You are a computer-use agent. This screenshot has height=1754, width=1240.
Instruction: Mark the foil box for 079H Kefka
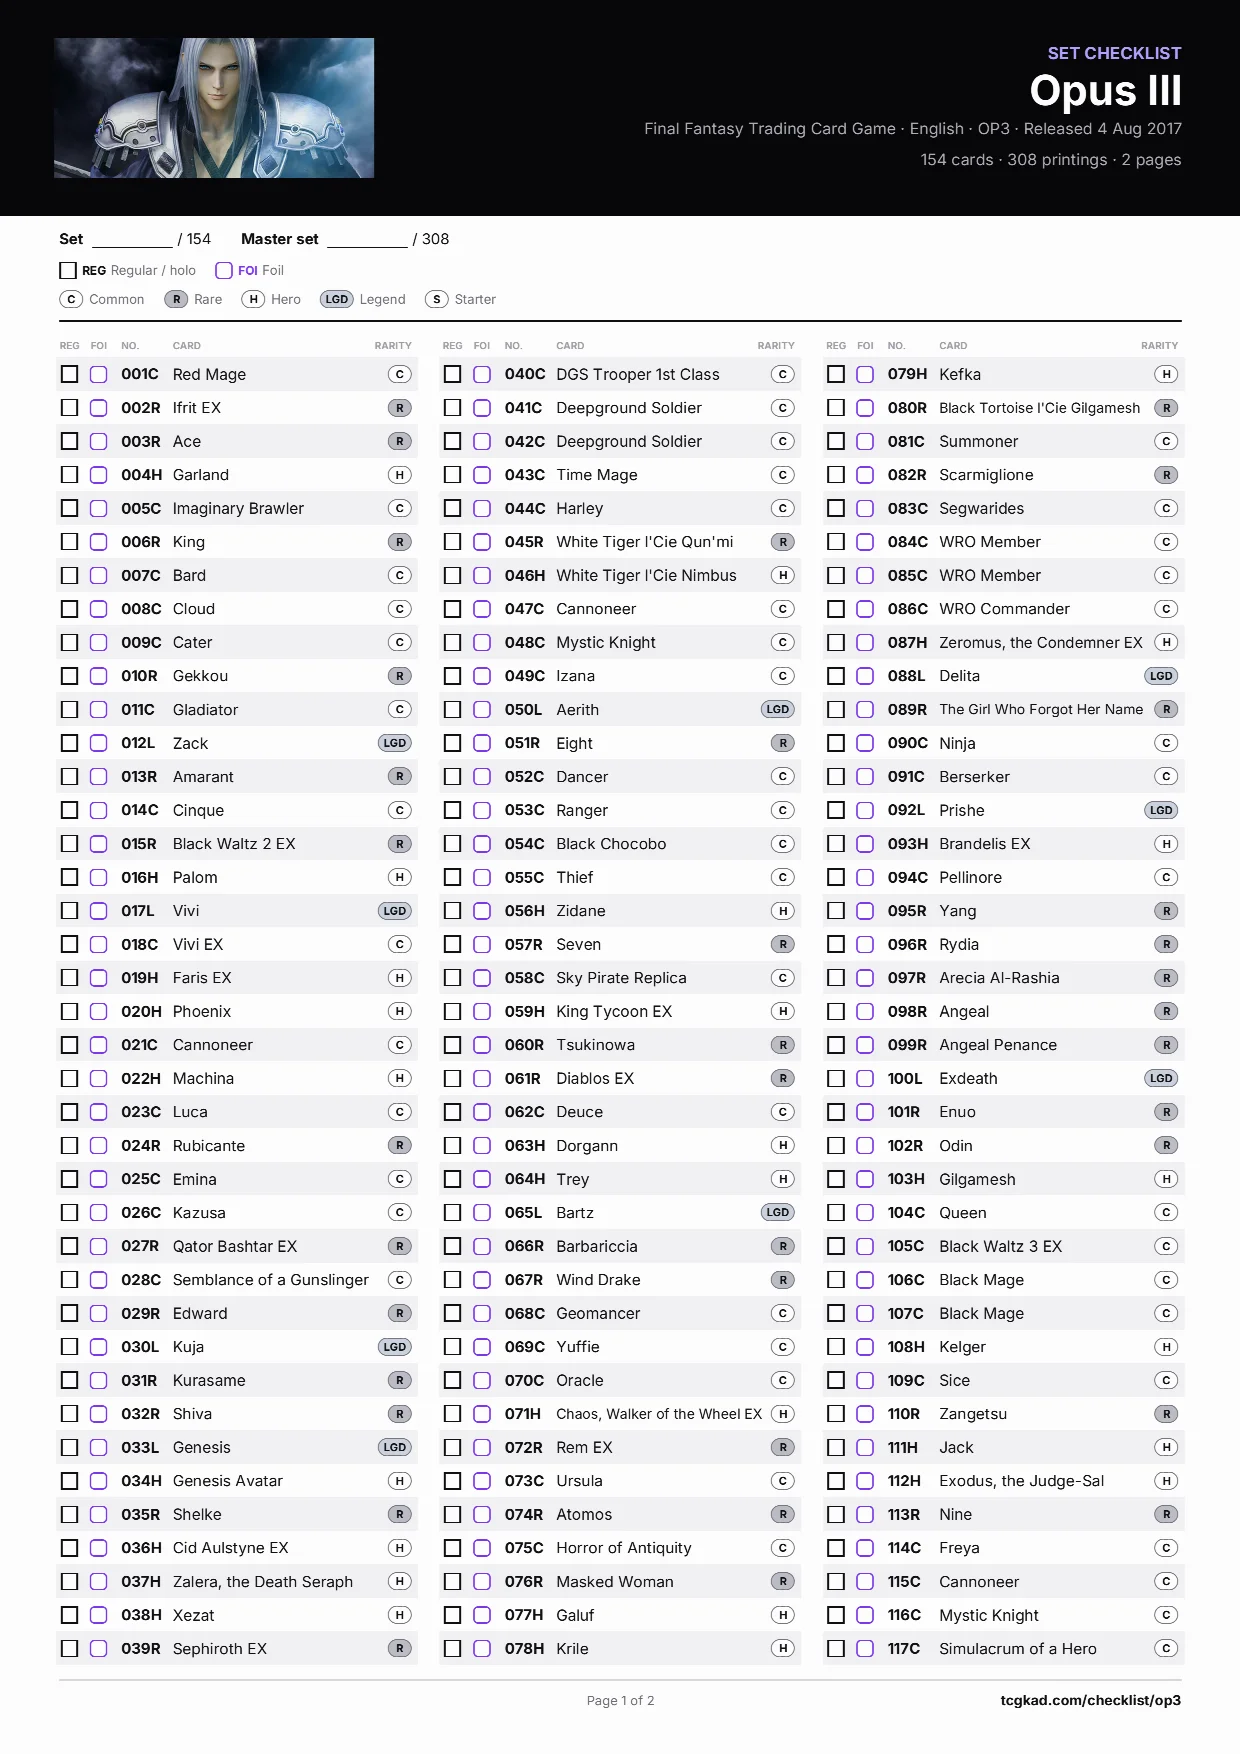point(865,374)
